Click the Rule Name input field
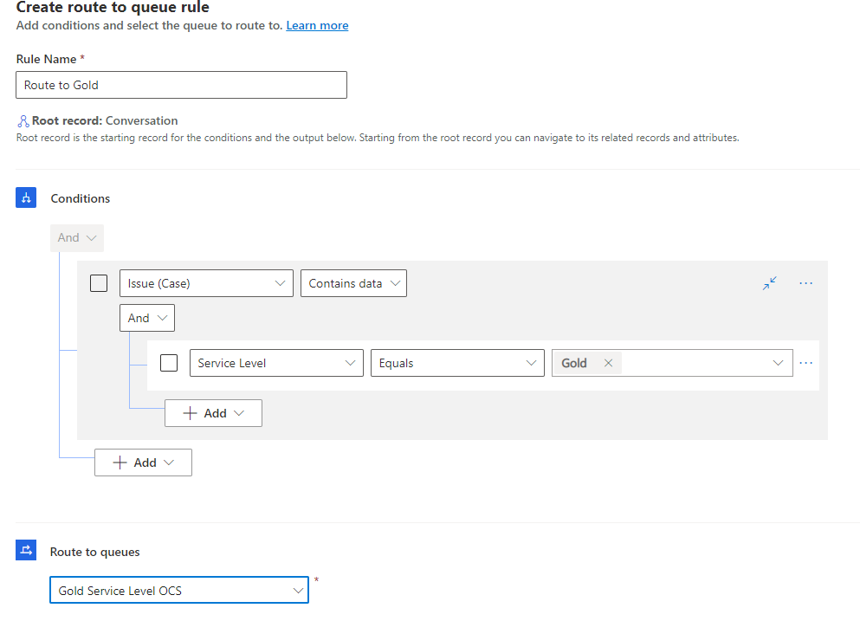This screenshot has width=860, height=621. (182, 85)
